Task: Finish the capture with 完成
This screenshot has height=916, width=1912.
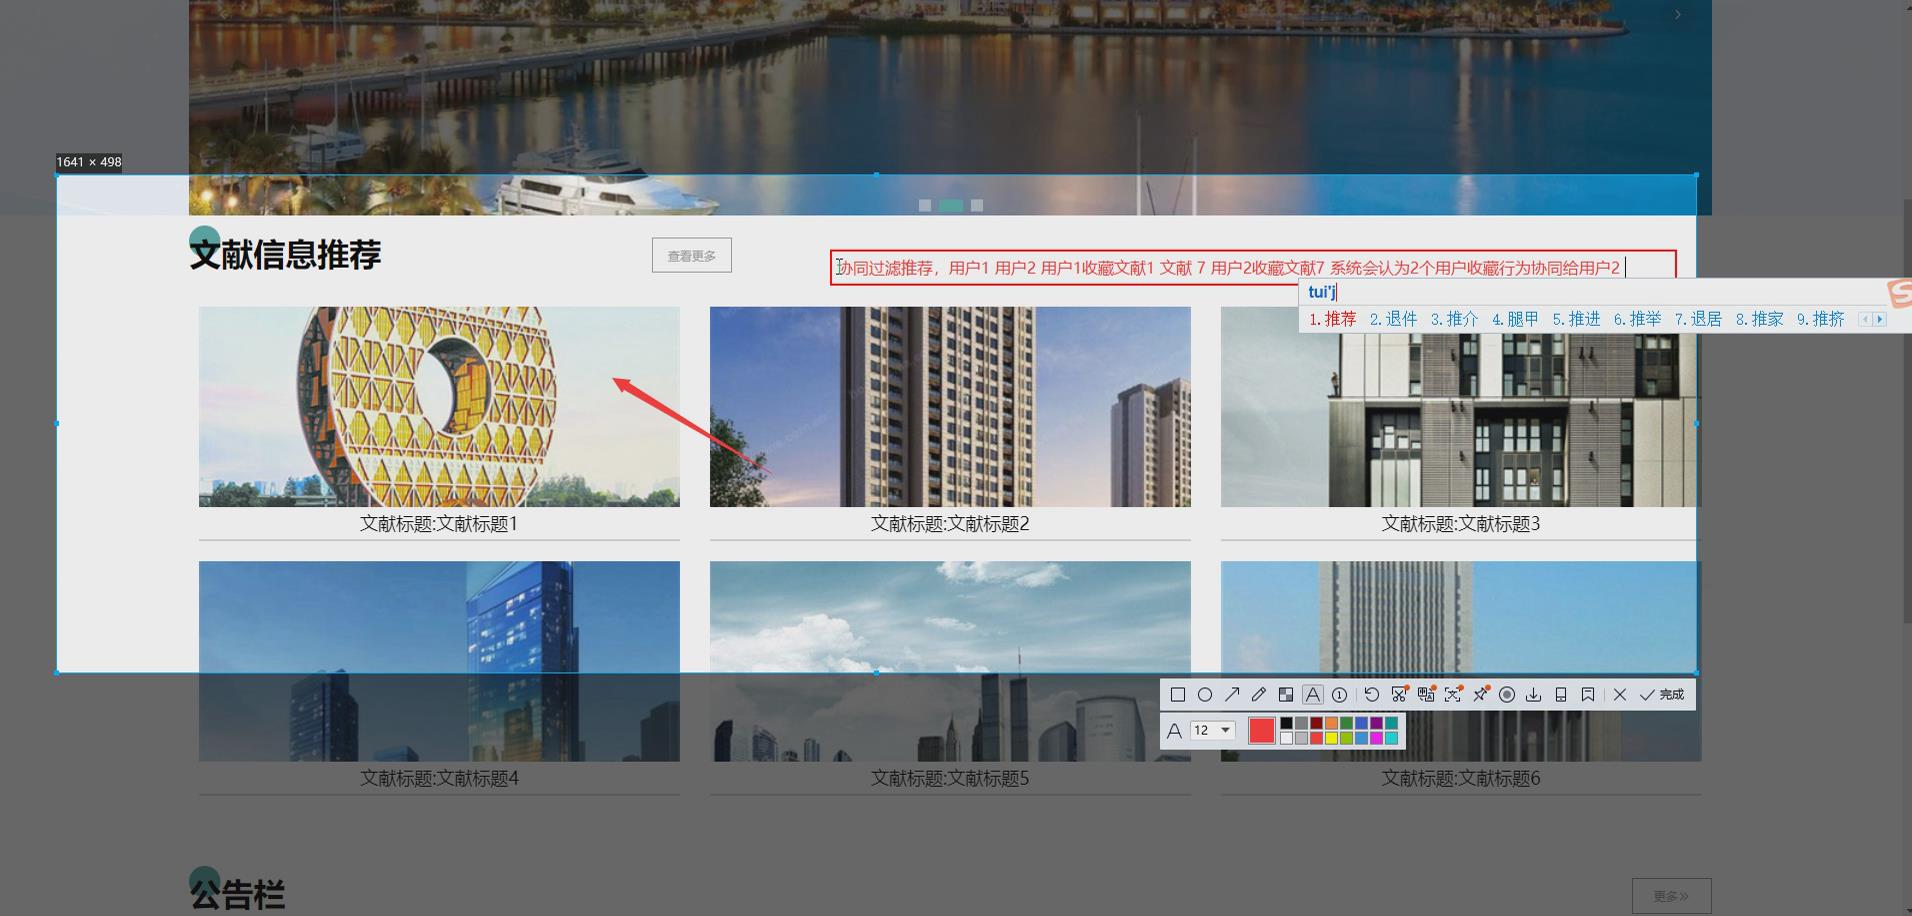Action: 1662,695
